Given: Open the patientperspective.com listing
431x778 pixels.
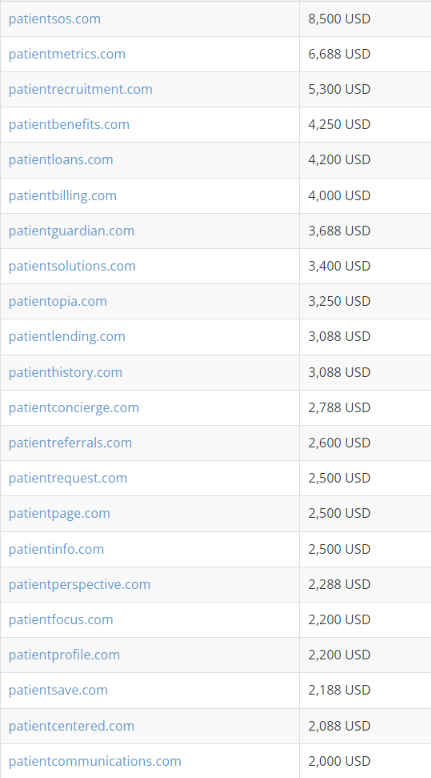Looking at the screenshot, I should tap(79, 585).
